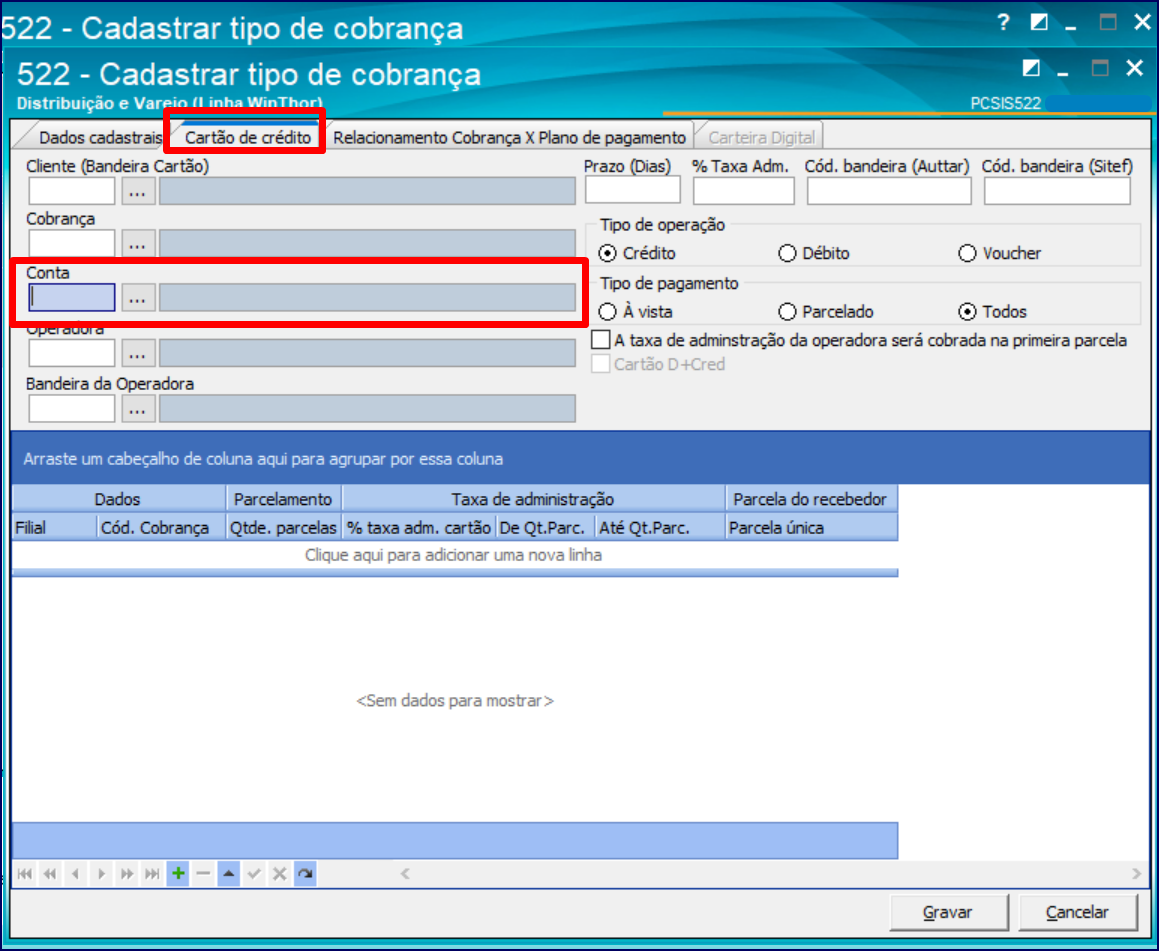Click the Prazo (Dias) input field
This screenshot has width=1159, height=951.
(633, 191)
